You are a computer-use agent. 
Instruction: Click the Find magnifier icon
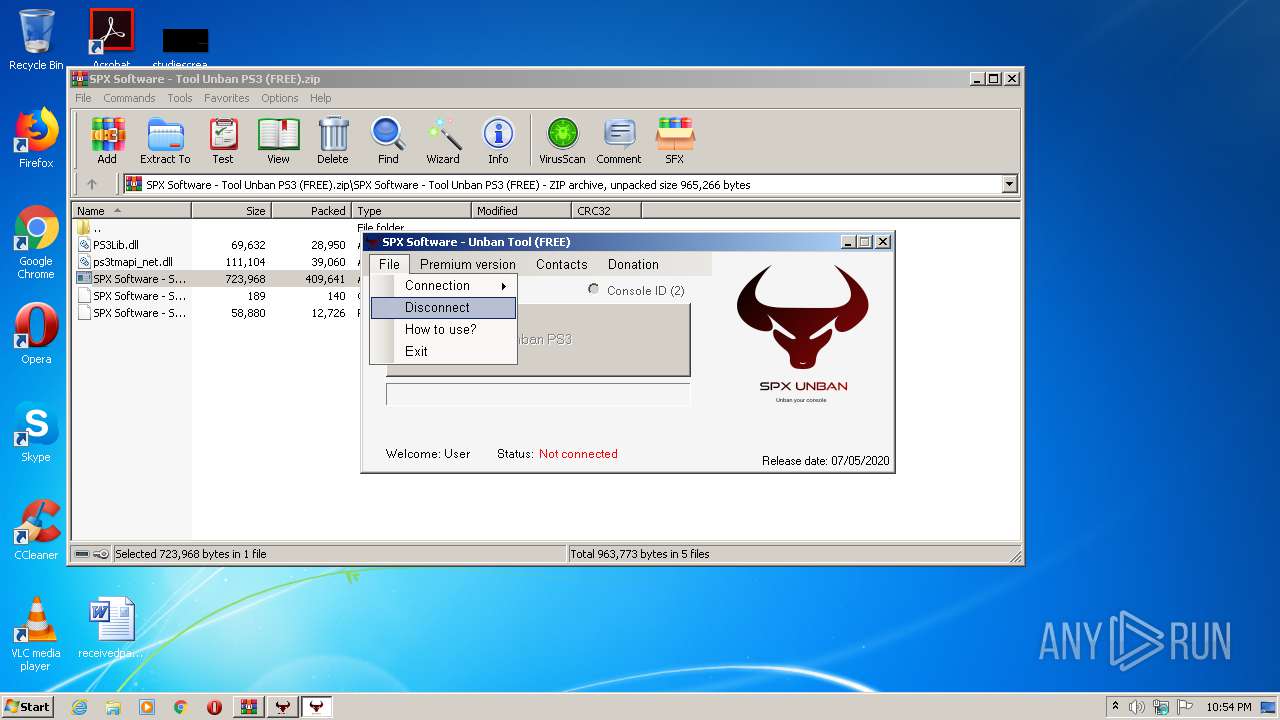coord(388,140)
